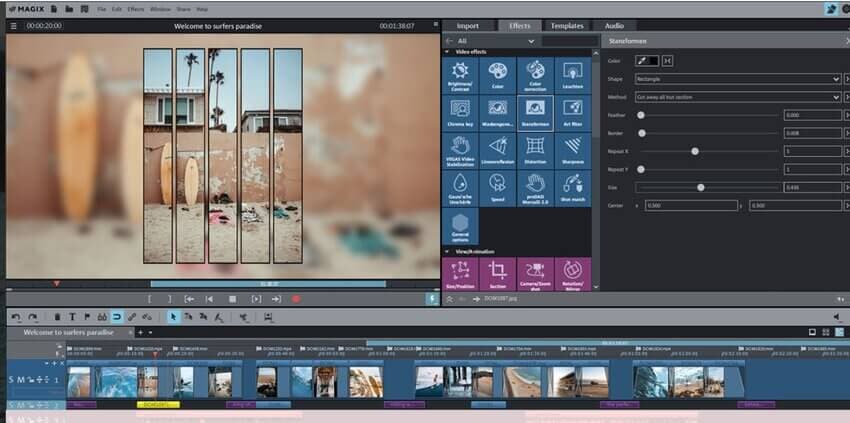Toggle the magnet snapping button in toolbar
The width and height of the screenshot is (850, 423).
117,317
